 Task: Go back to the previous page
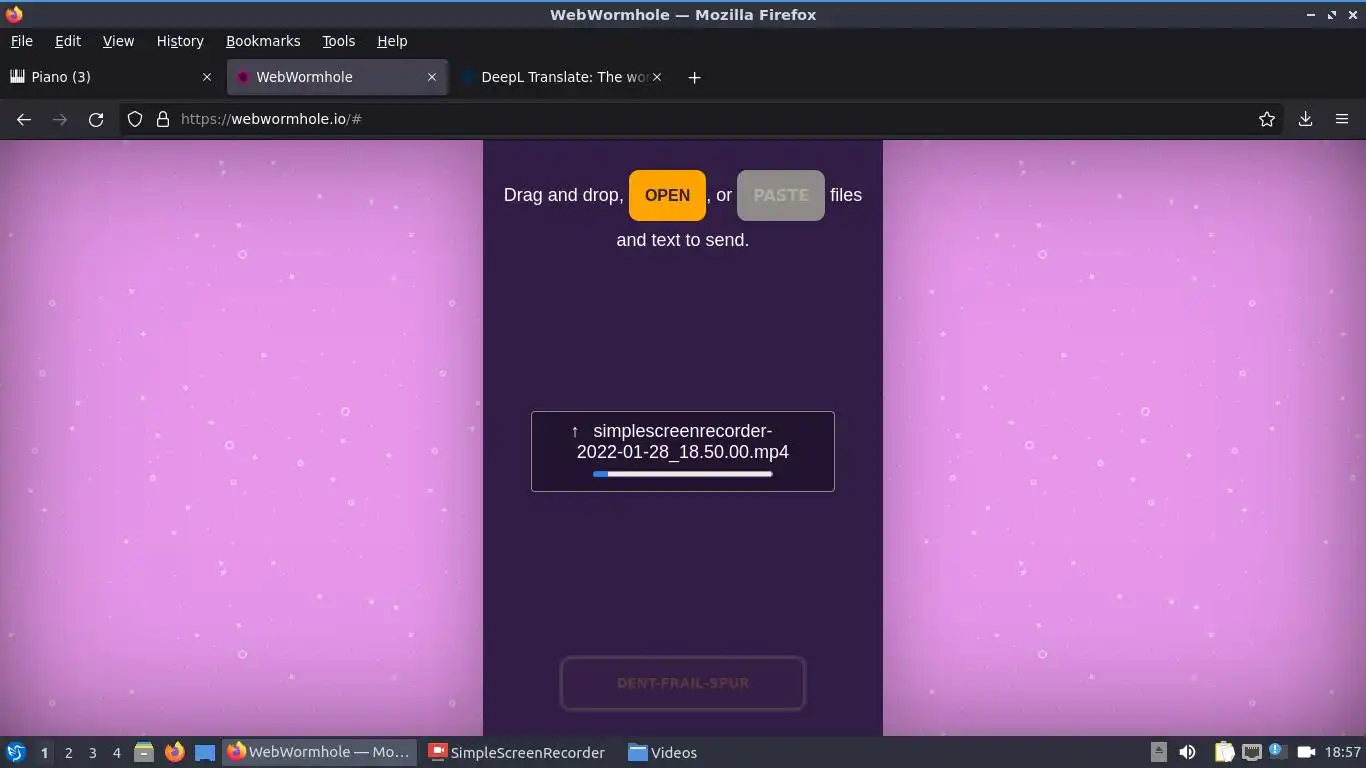pyautogui.click(x=24, y=119)
